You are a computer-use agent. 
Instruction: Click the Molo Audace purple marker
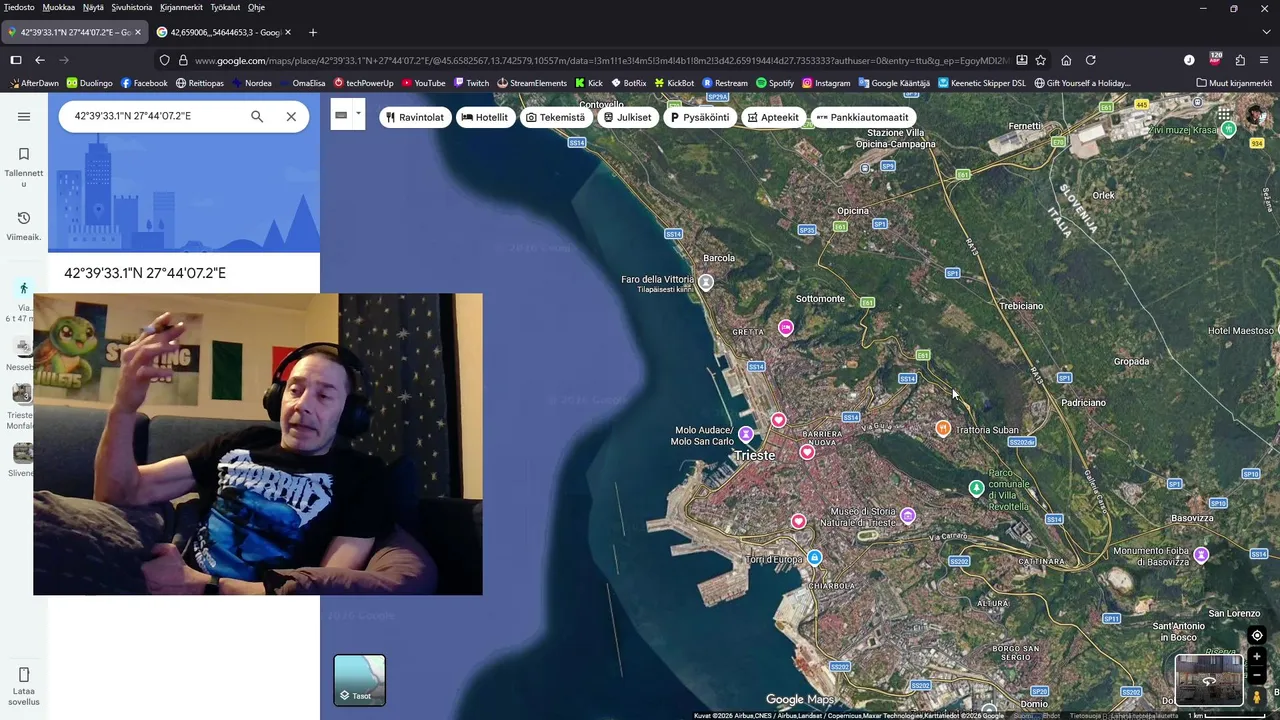tap(745, 434)
